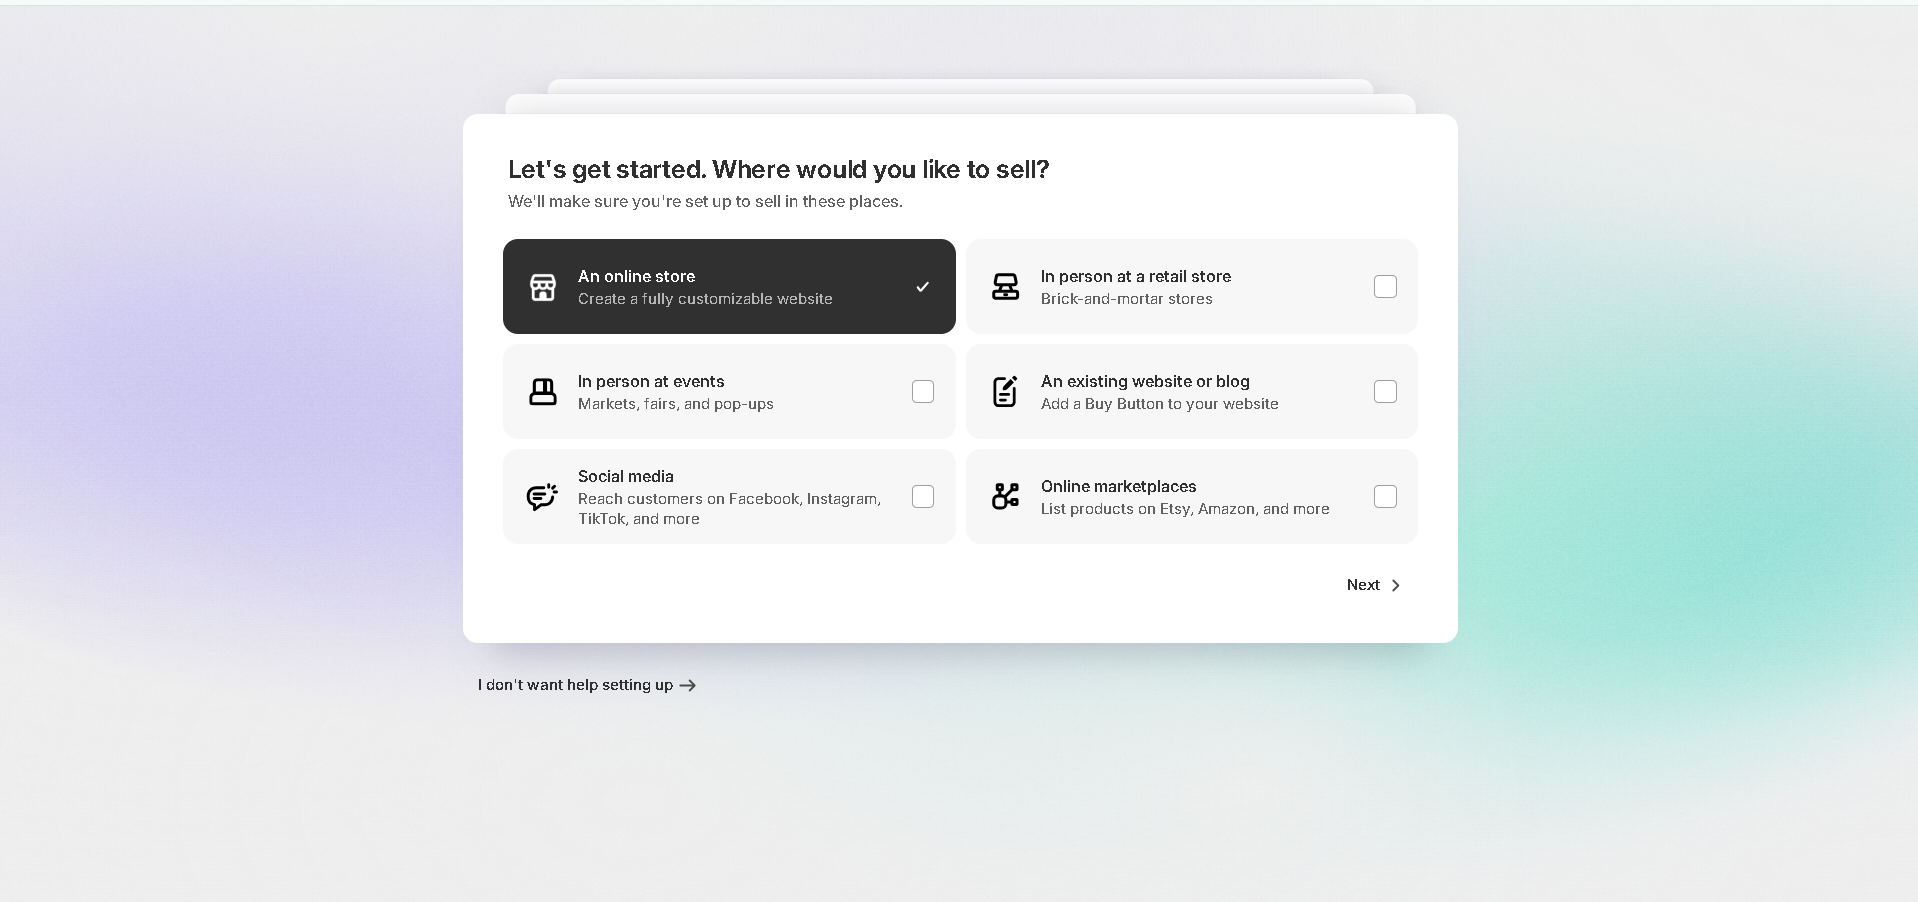Click the online marketplaces nodes icon
This screenshot has height=902, width=1918.
click(x=1005, y=496)
